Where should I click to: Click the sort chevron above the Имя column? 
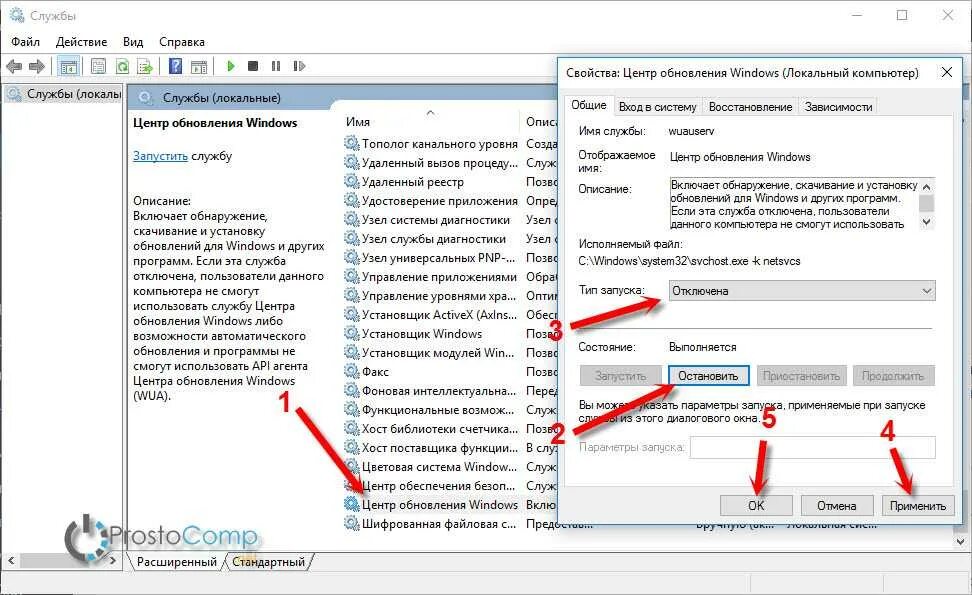click(x=430, y=113)
